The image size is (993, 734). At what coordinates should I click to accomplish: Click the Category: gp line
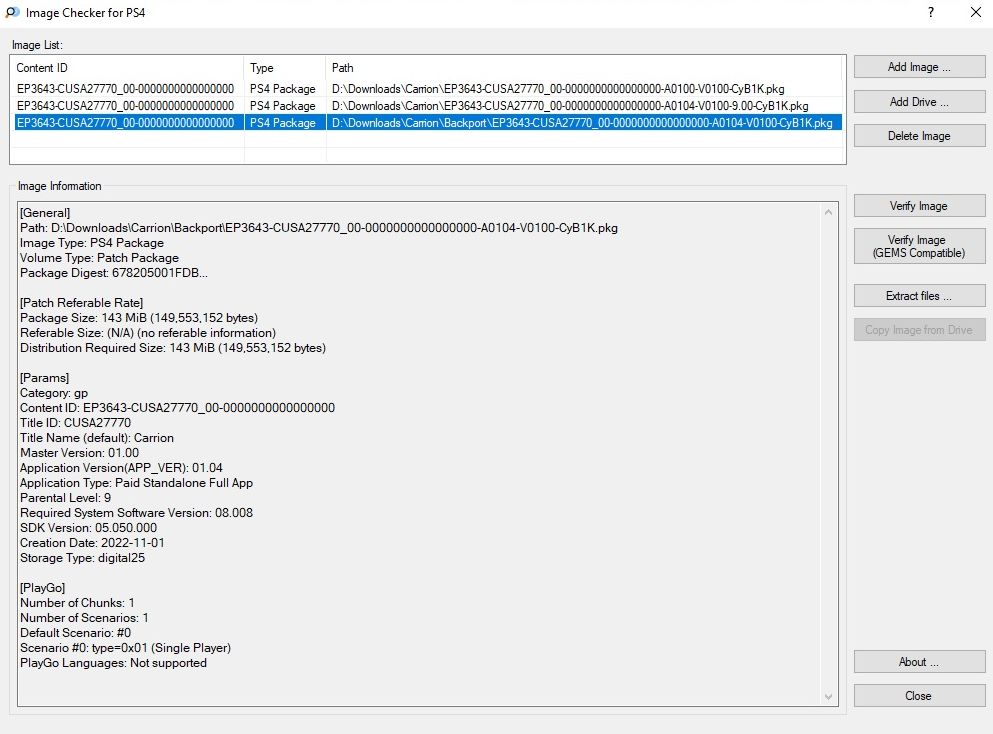point(54,393)
